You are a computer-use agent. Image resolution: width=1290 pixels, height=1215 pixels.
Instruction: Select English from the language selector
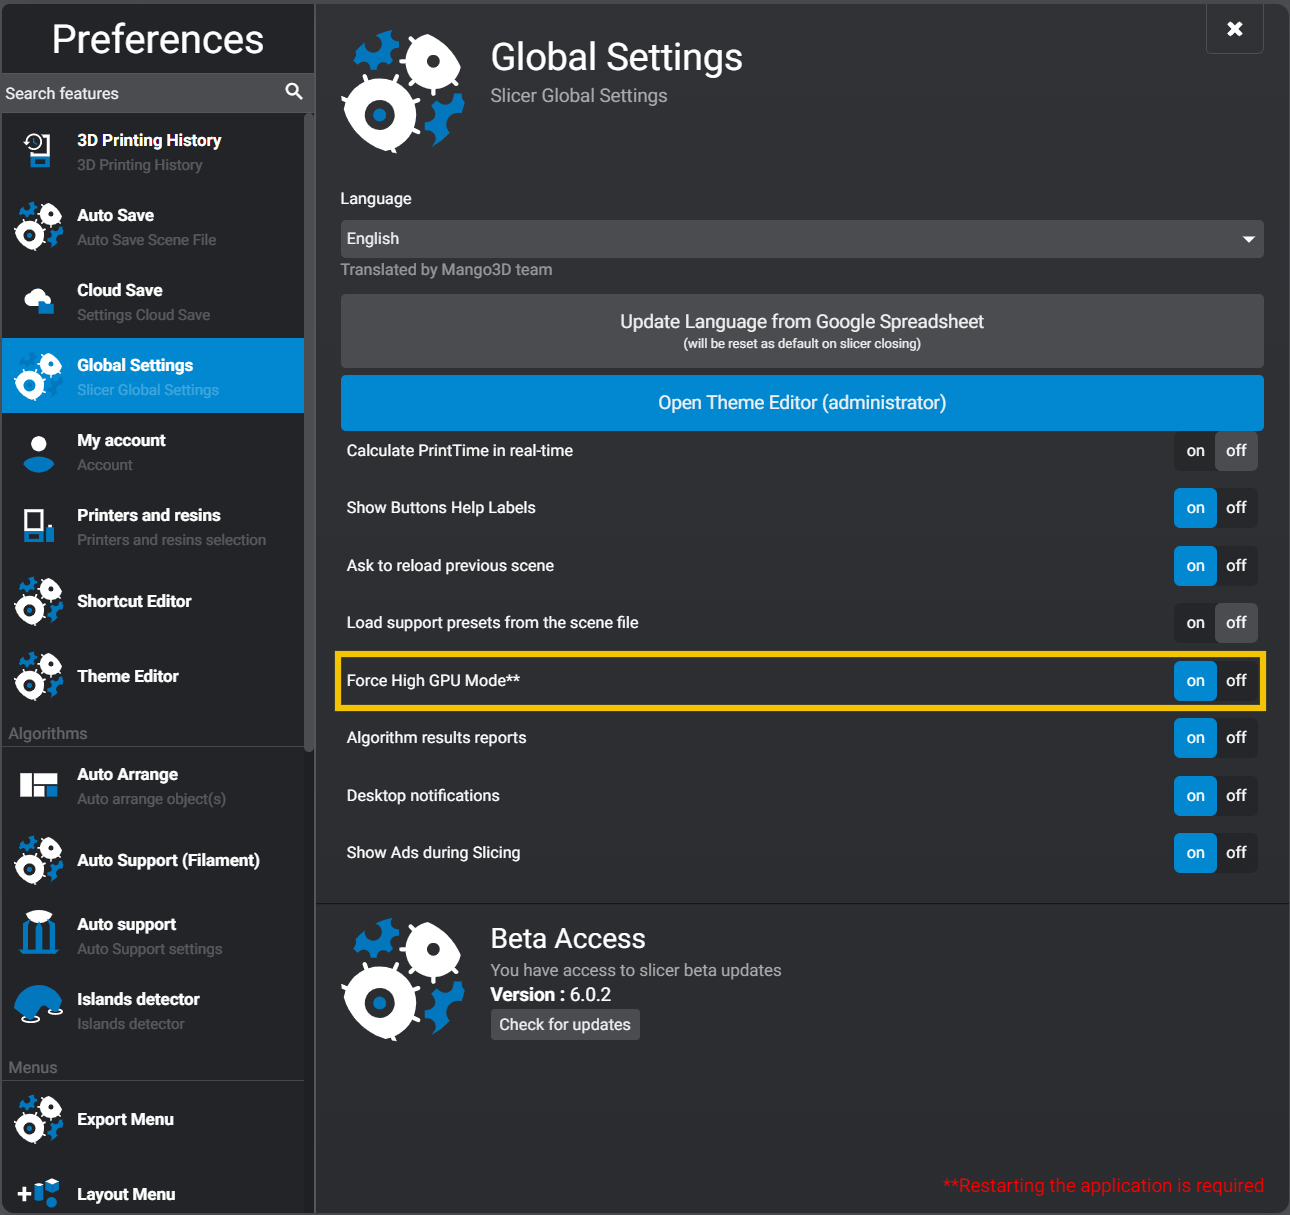(800, 239)
